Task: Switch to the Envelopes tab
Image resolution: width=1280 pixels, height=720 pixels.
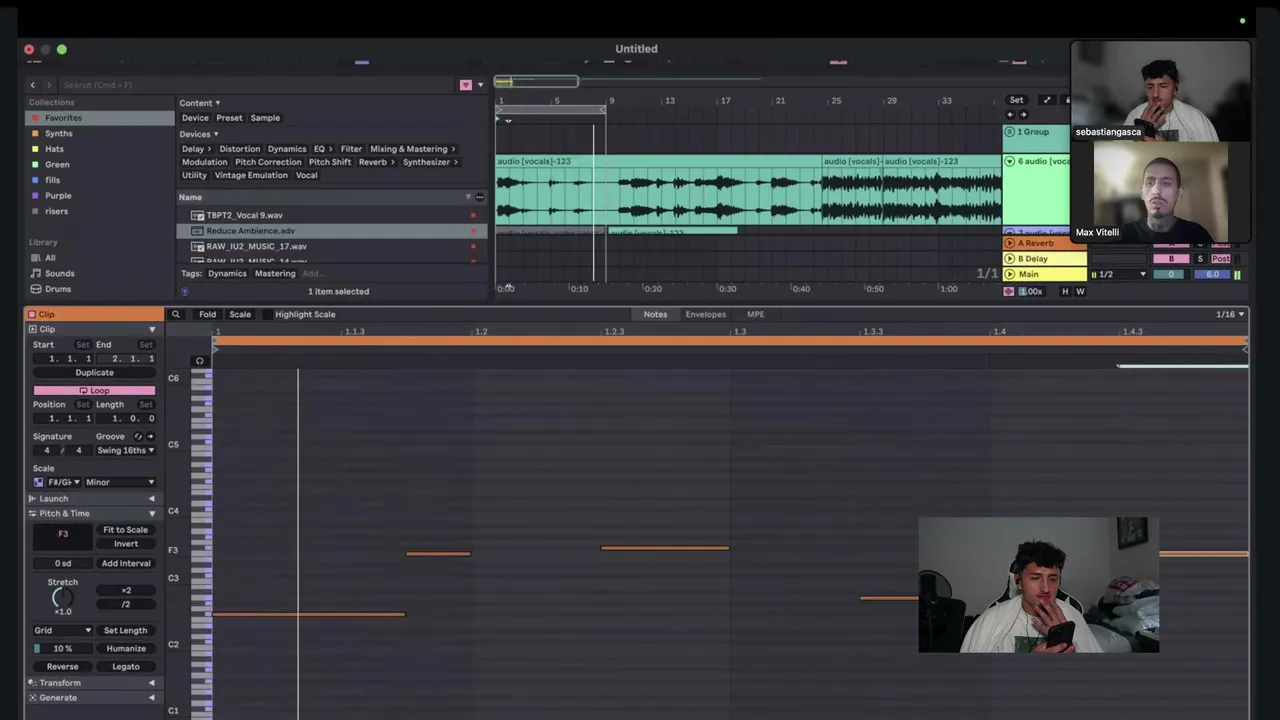Action: coord(705,314)
